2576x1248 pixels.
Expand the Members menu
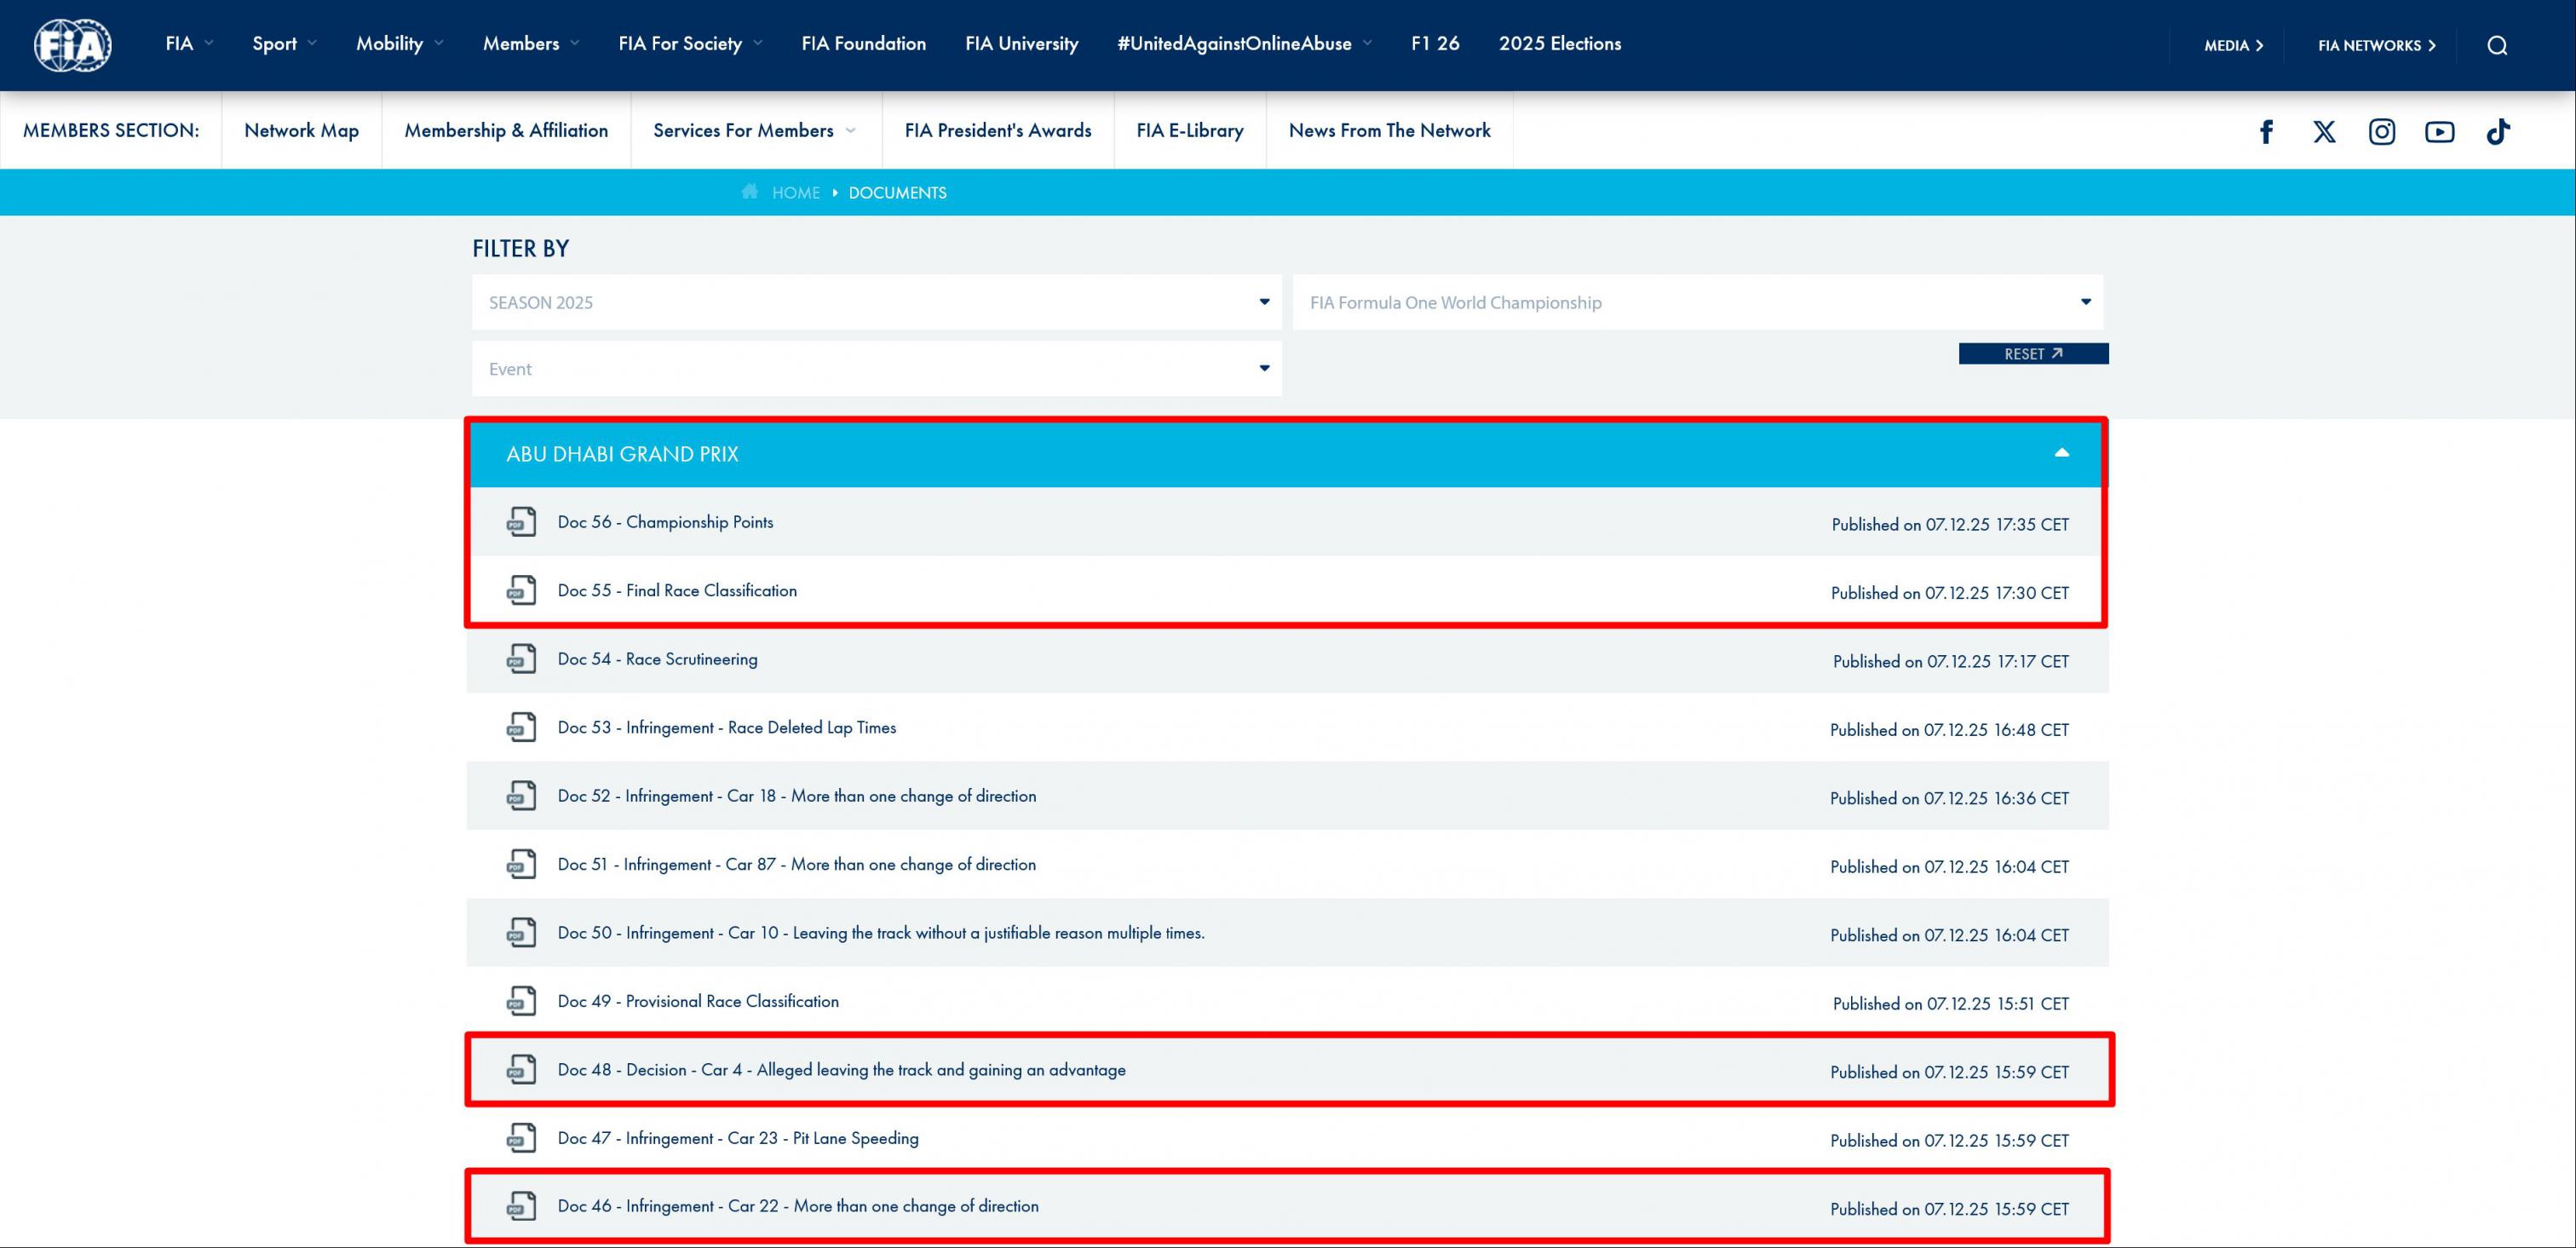[531, 43]
